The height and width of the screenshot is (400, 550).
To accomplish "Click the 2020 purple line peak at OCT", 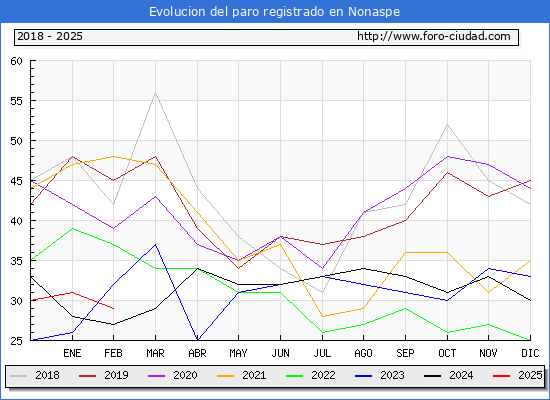I will tap(447, 156).
